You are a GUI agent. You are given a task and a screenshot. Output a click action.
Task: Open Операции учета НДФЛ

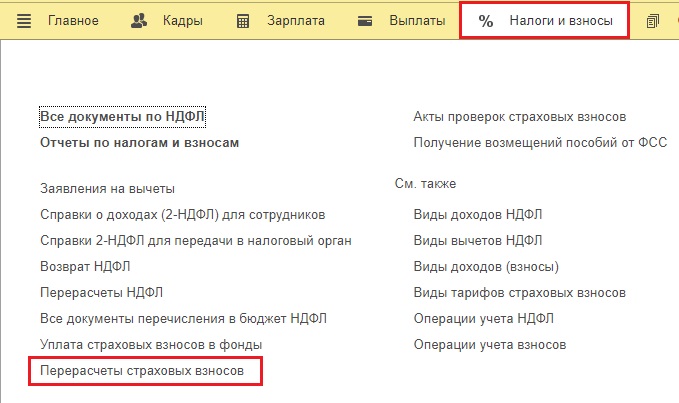pyautogui.click(x=484, y=319)
